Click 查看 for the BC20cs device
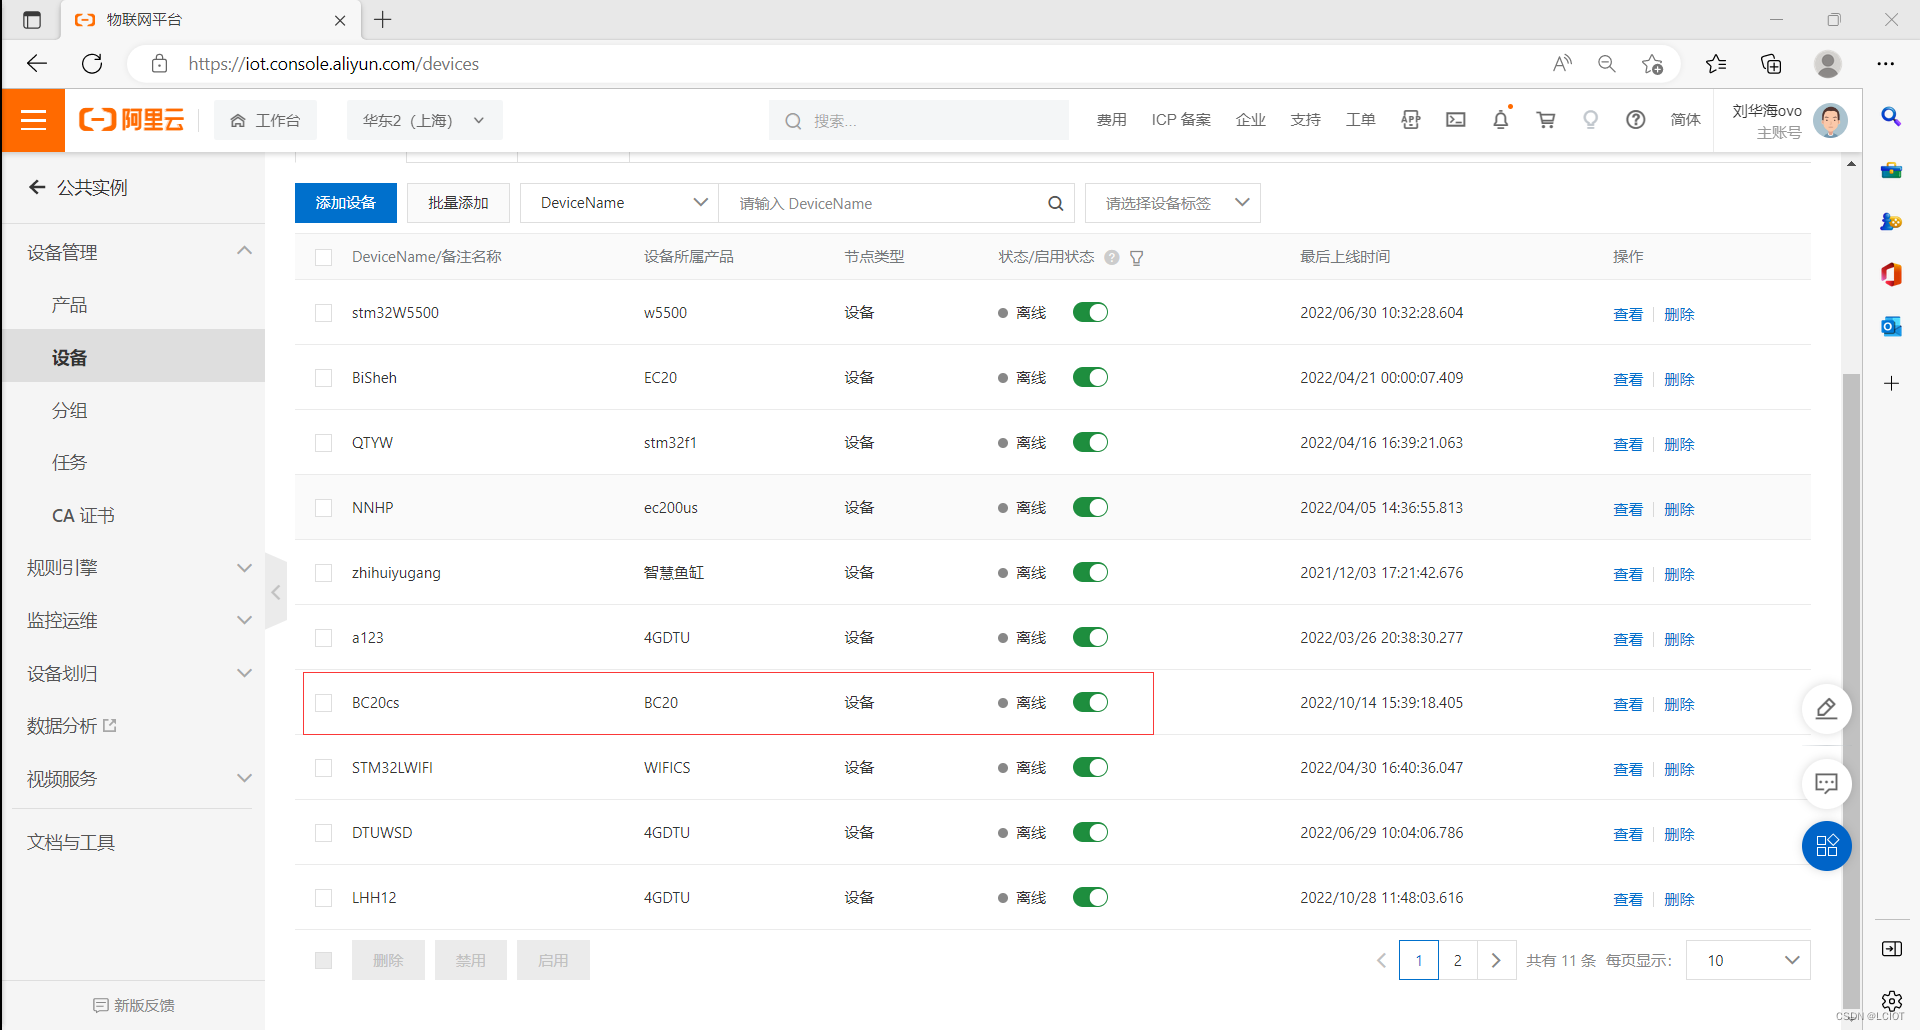 [1628, 704]
